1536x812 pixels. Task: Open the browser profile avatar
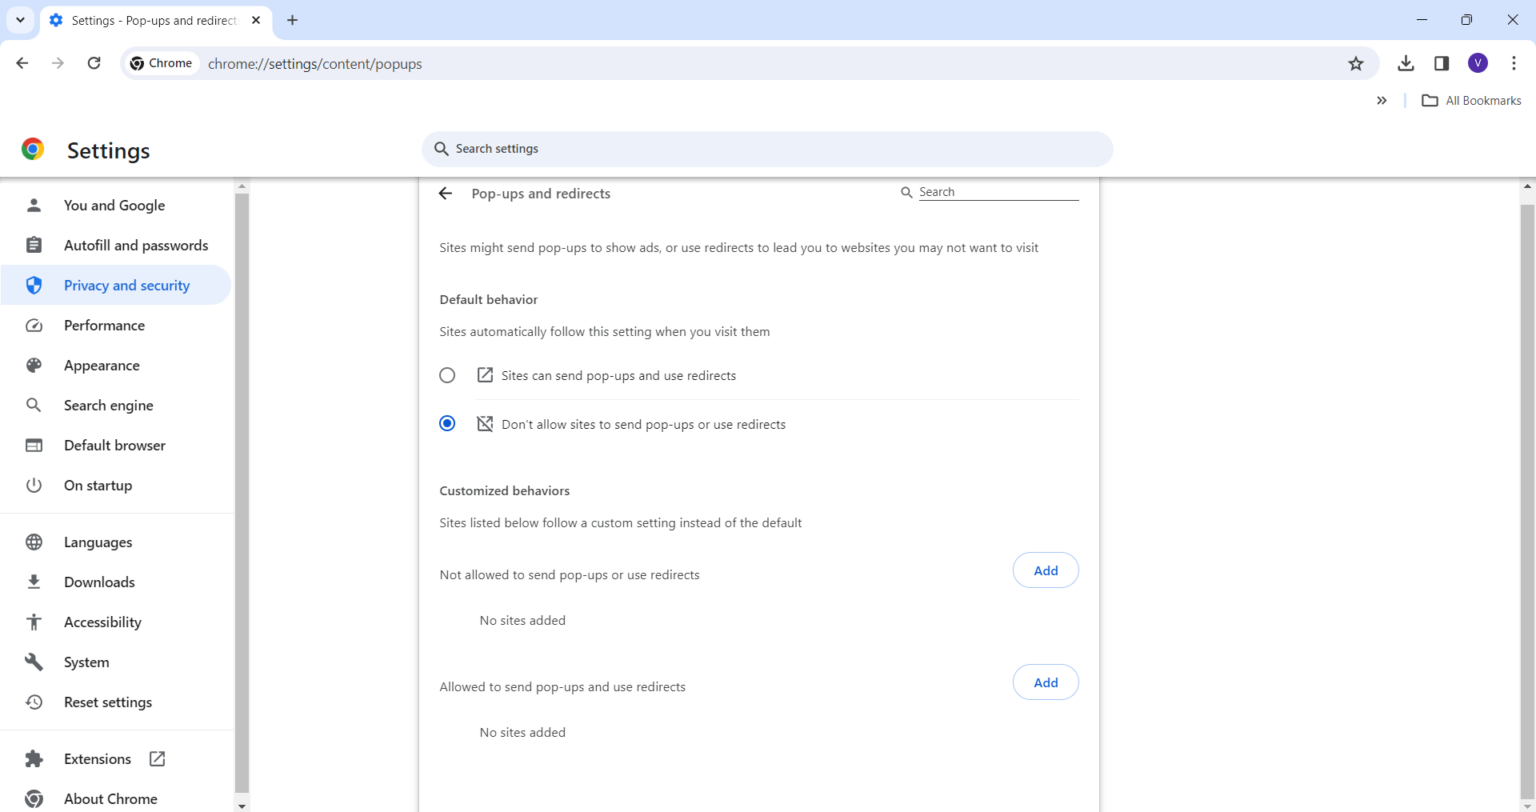[1477, 63]
